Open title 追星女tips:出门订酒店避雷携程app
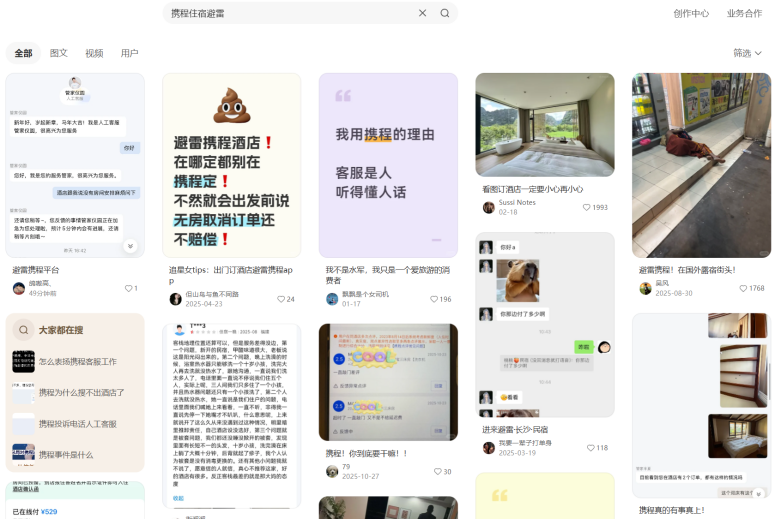 tap(231, 275)
